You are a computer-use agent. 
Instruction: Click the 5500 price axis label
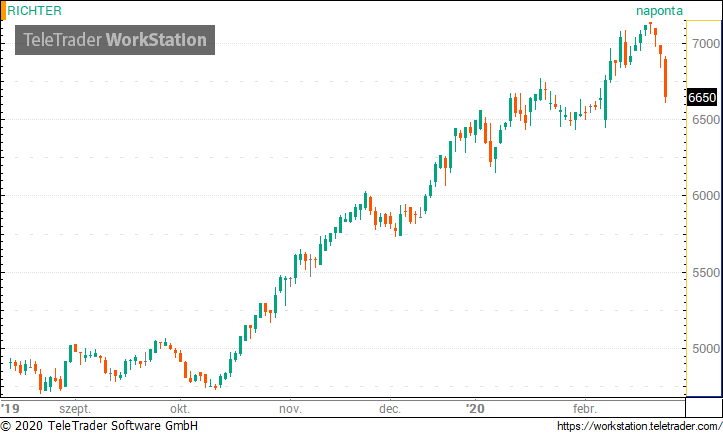pyautogui.click(x=706, y=272)
